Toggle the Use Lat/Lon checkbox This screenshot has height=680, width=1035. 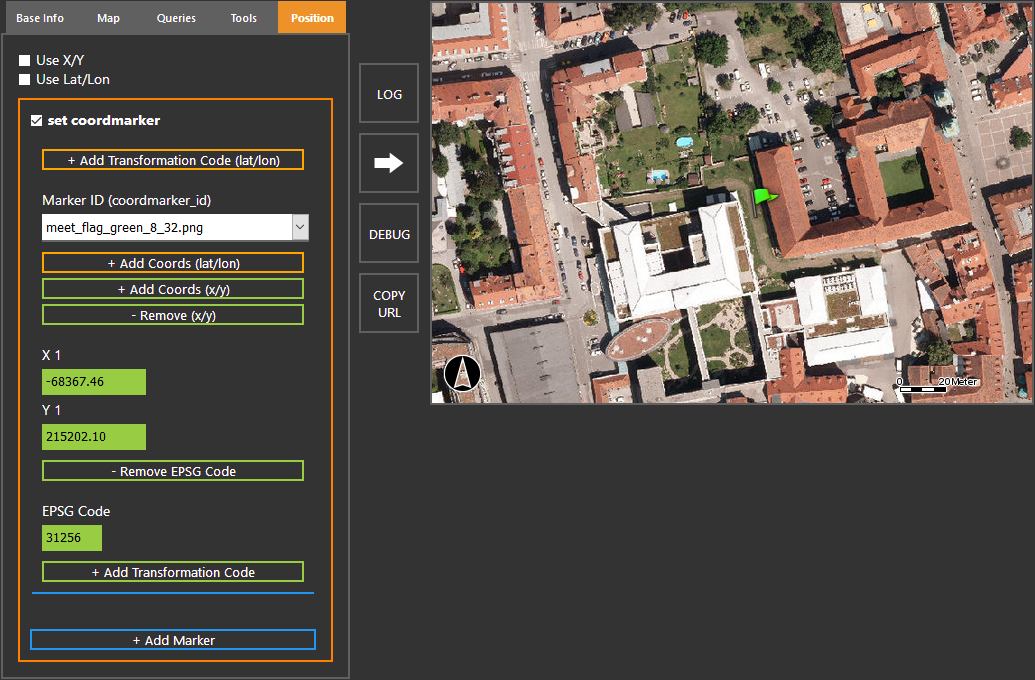(23, 79)
